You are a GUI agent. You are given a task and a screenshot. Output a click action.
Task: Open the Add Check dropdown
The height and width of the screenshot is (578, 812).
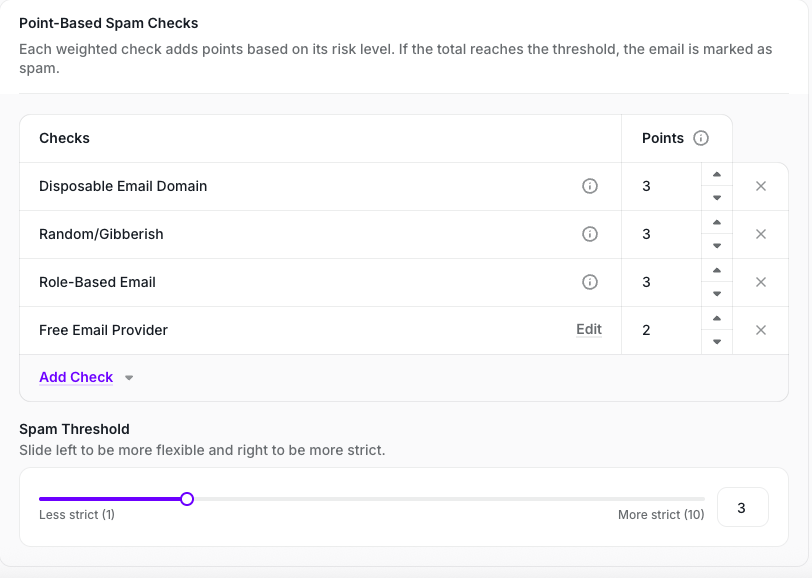(x=76, y=377)
